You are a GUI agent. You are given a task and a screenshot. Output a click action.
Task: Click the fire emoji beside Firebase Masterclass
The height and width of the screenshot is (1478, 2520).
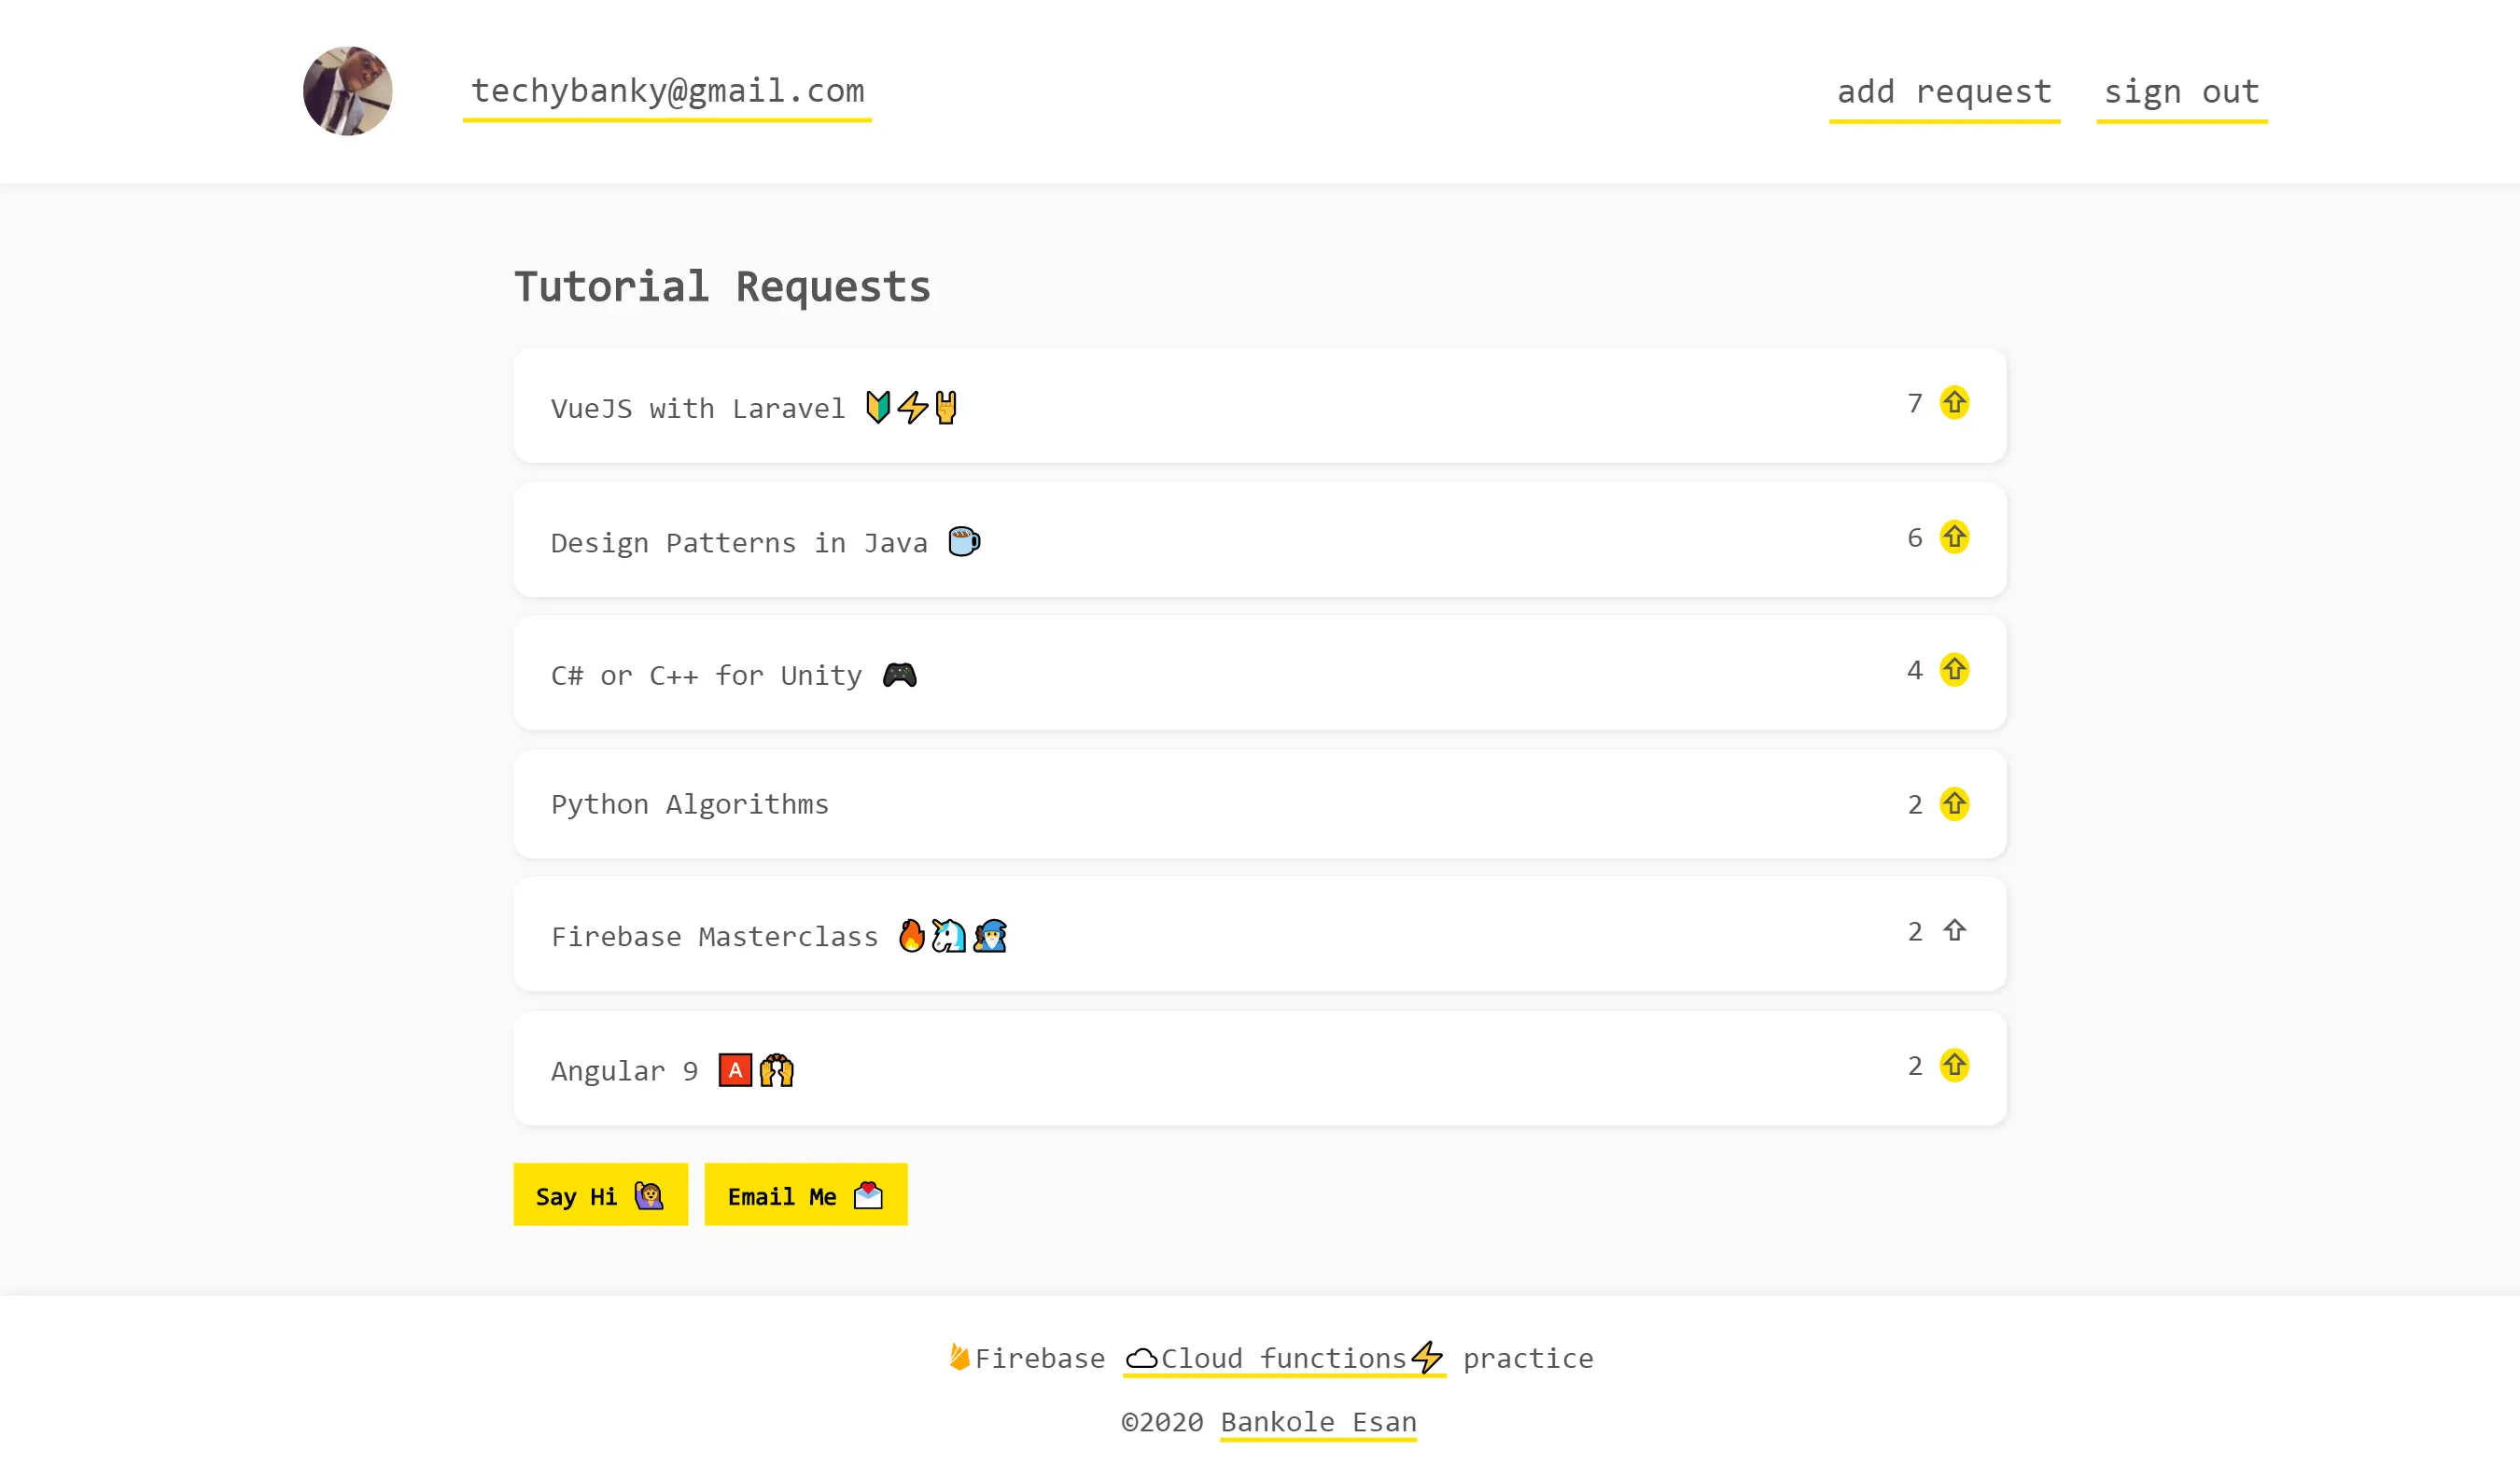[911, 936]
